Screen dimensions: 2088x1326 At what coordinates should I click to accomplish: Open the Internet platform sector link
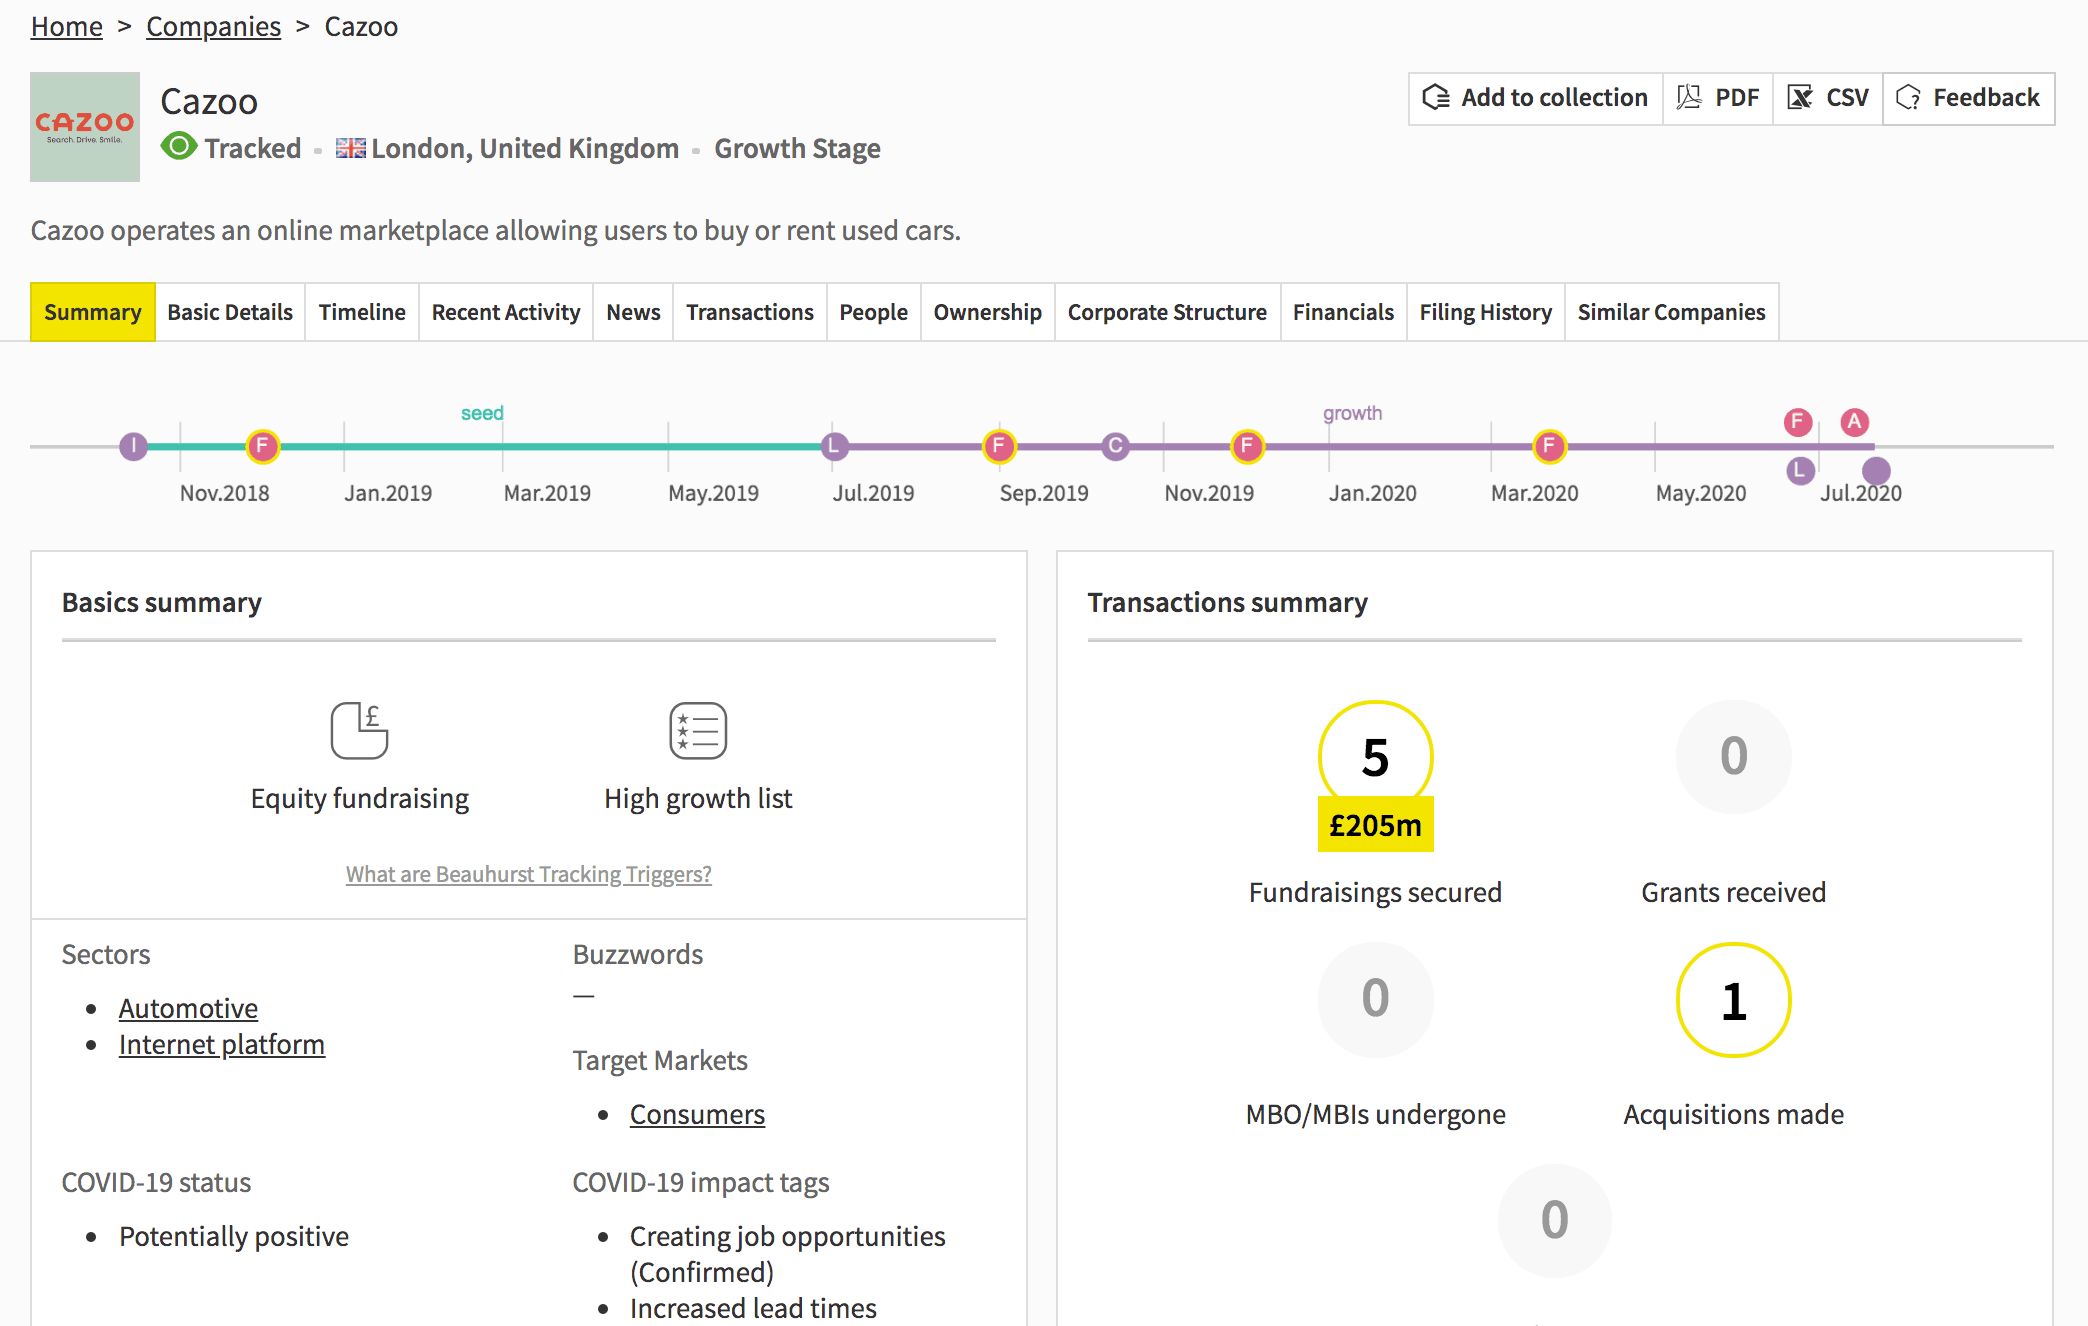[x=222, y=1044]
